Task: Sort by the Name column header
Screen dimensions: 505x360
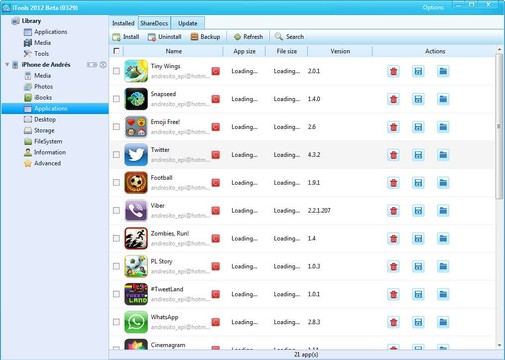Action: (x=173, y=51)
